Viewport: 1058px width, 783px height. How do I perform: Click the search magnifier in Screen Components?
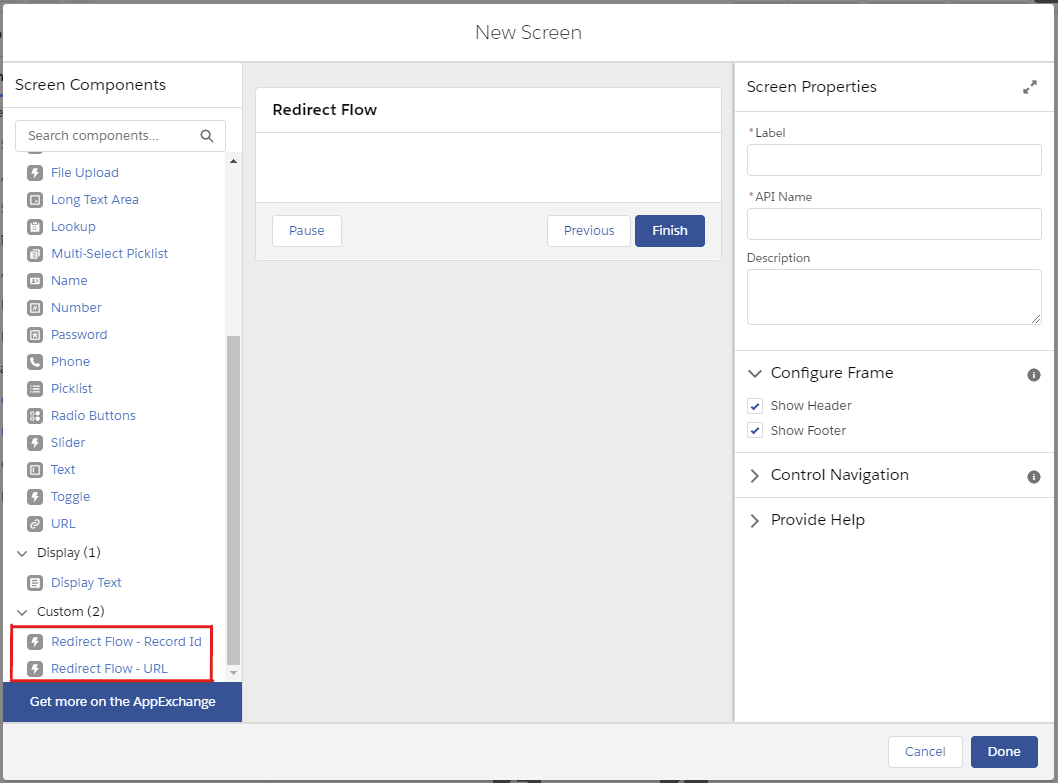(x=207, y=135)
